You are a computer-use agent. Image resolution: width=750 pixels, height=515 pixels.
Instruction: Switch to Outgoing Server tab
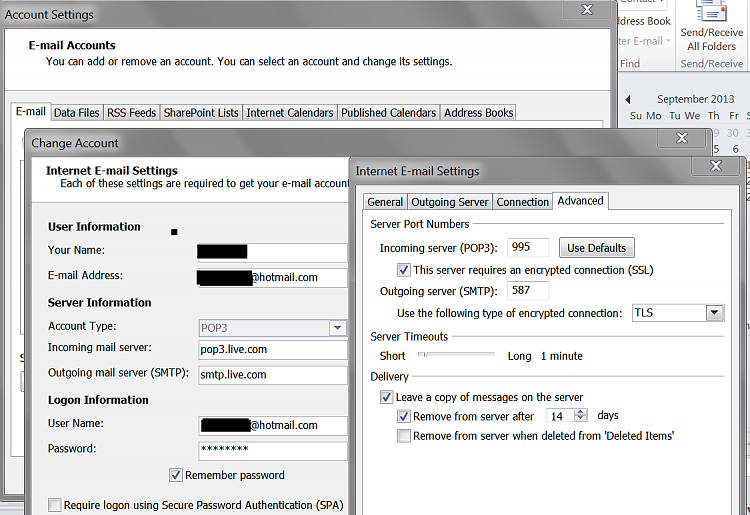(x=450, y=202)
